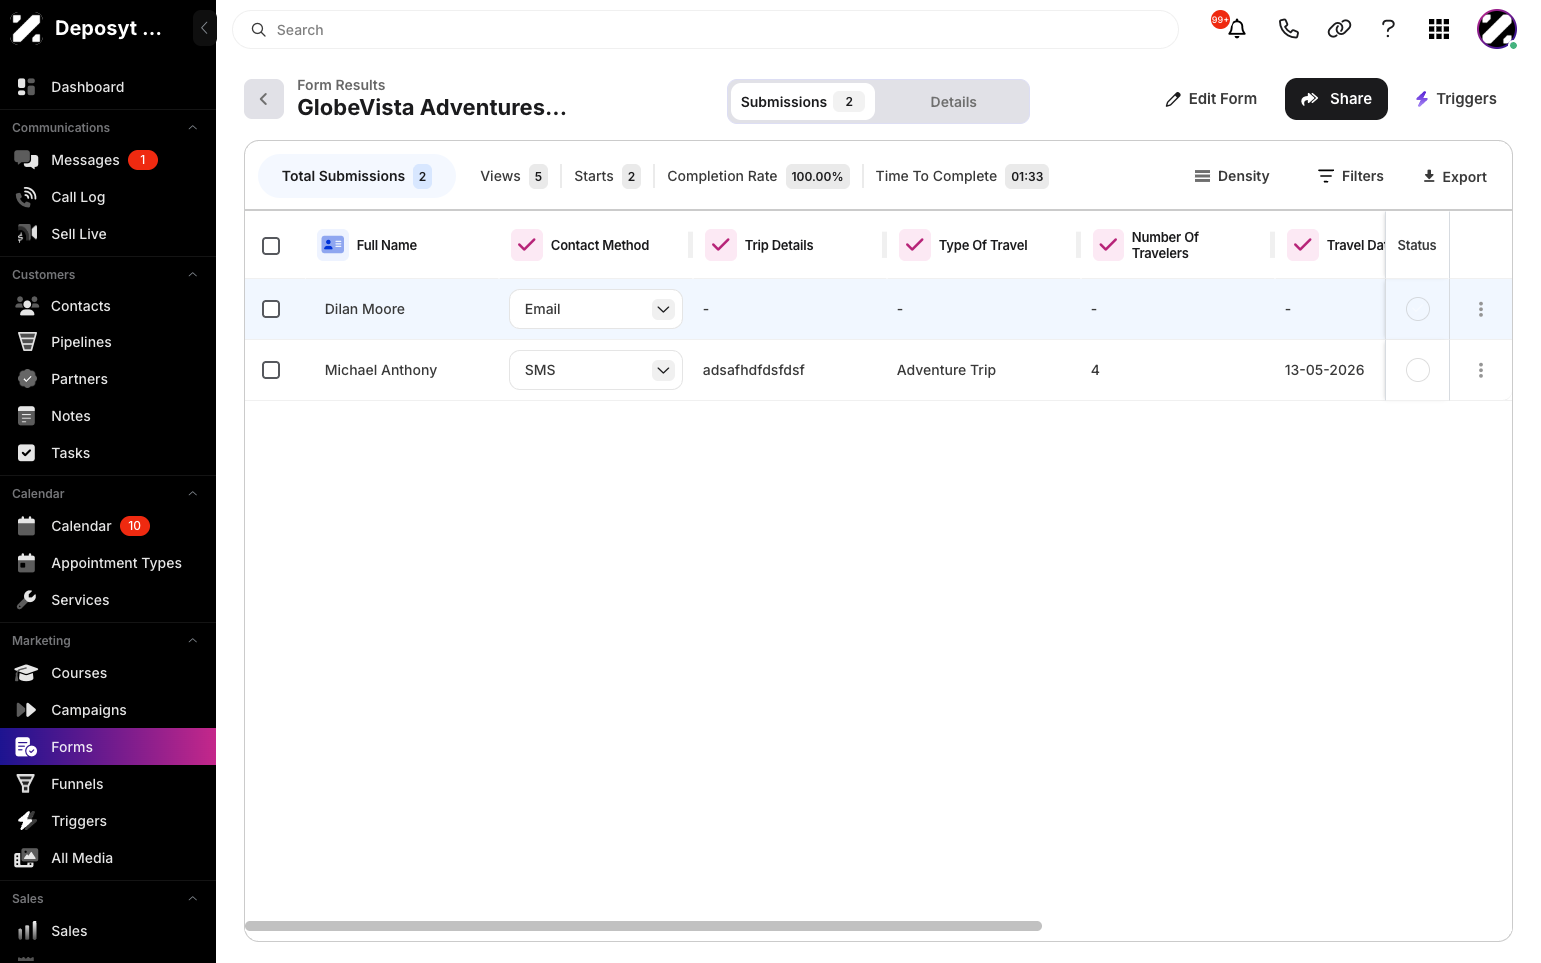
Task: Click the Edit Form button
Action: pyautogui.click(x=1211, y=99)
